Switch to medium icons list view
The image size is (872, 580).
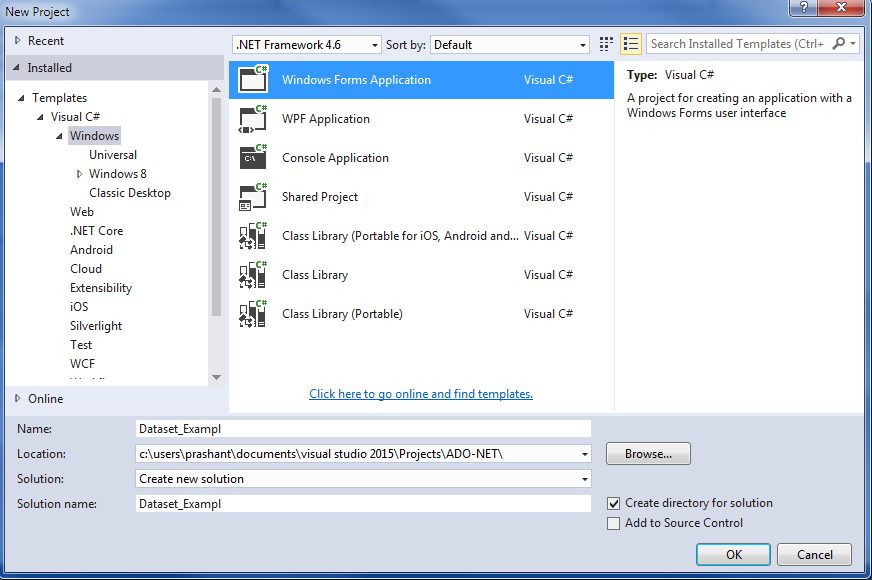click(631, 44)
